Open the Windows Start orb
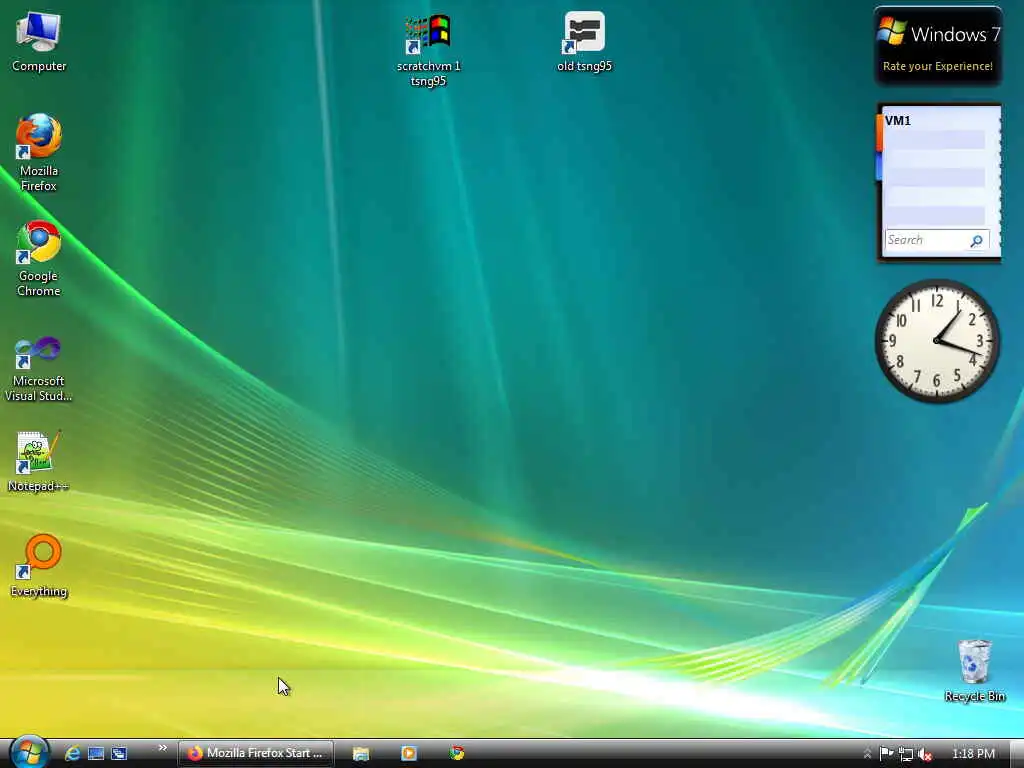Image resolution: width=1024 pixels, height=768 pixels. [29, 752]
